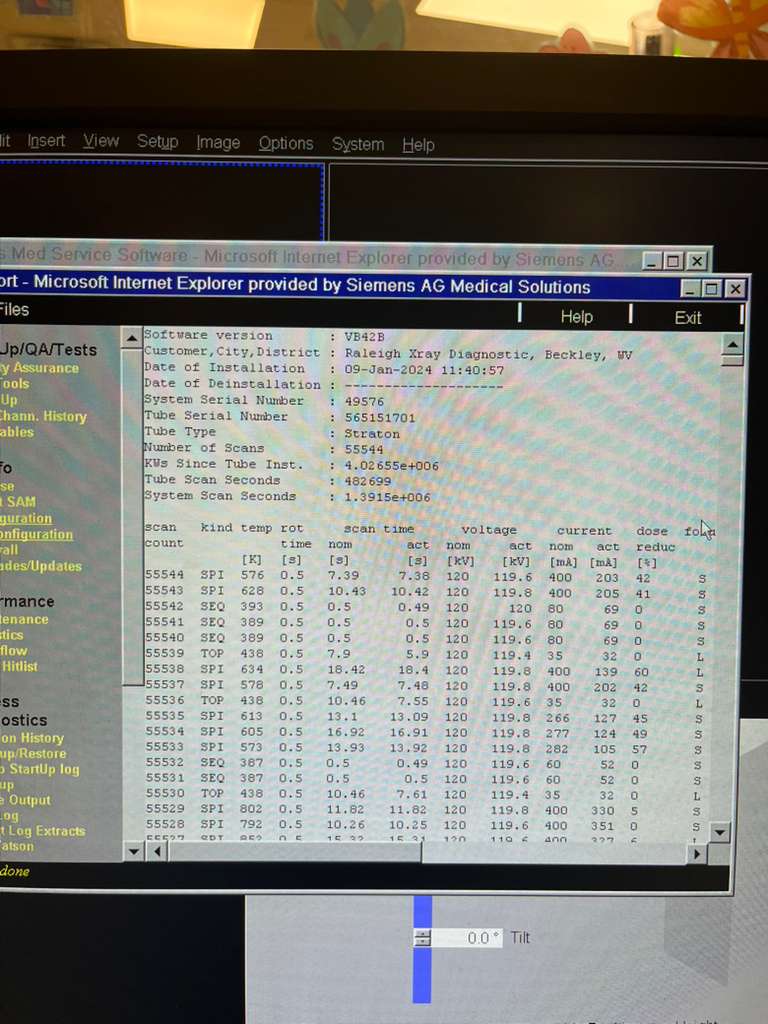Click the Tilt angle stepper

[423, 938]
